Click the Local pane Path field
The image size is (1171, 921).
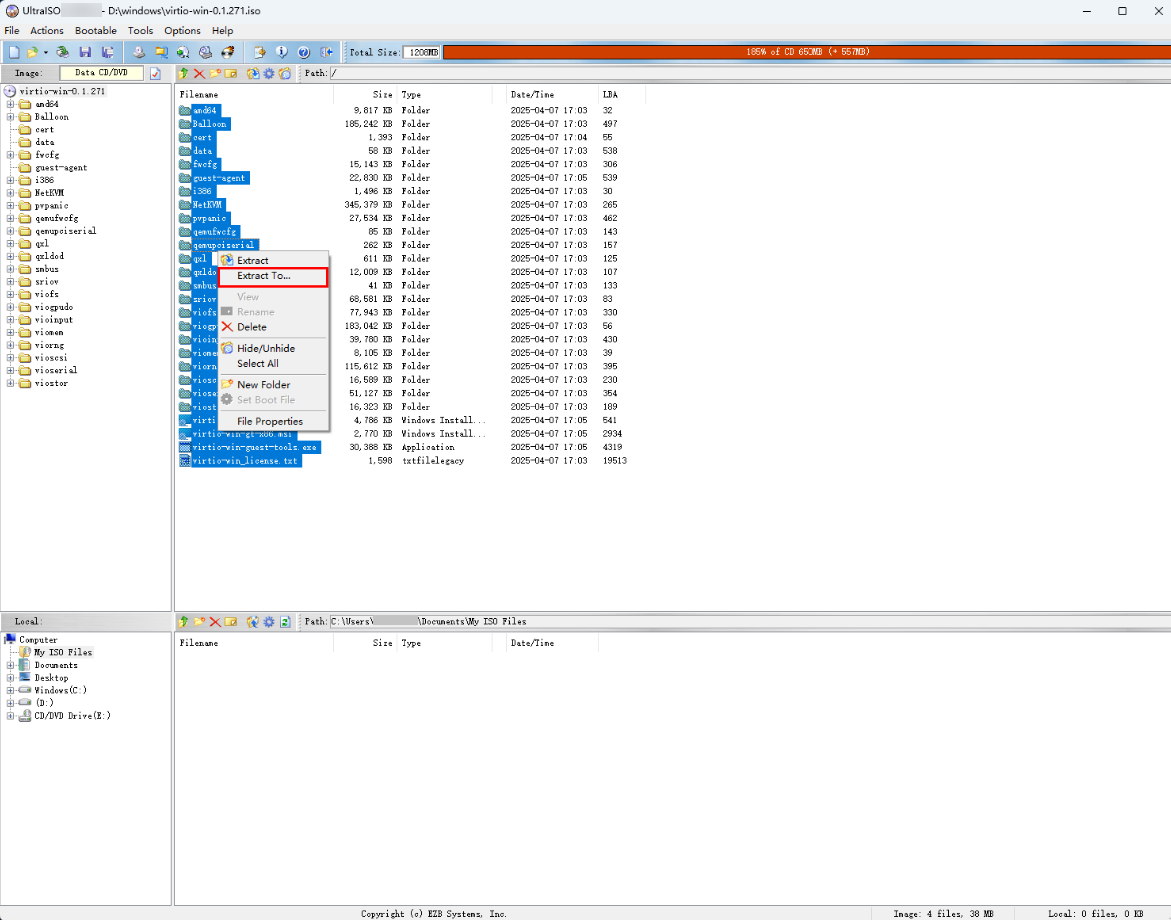point(750,621)
